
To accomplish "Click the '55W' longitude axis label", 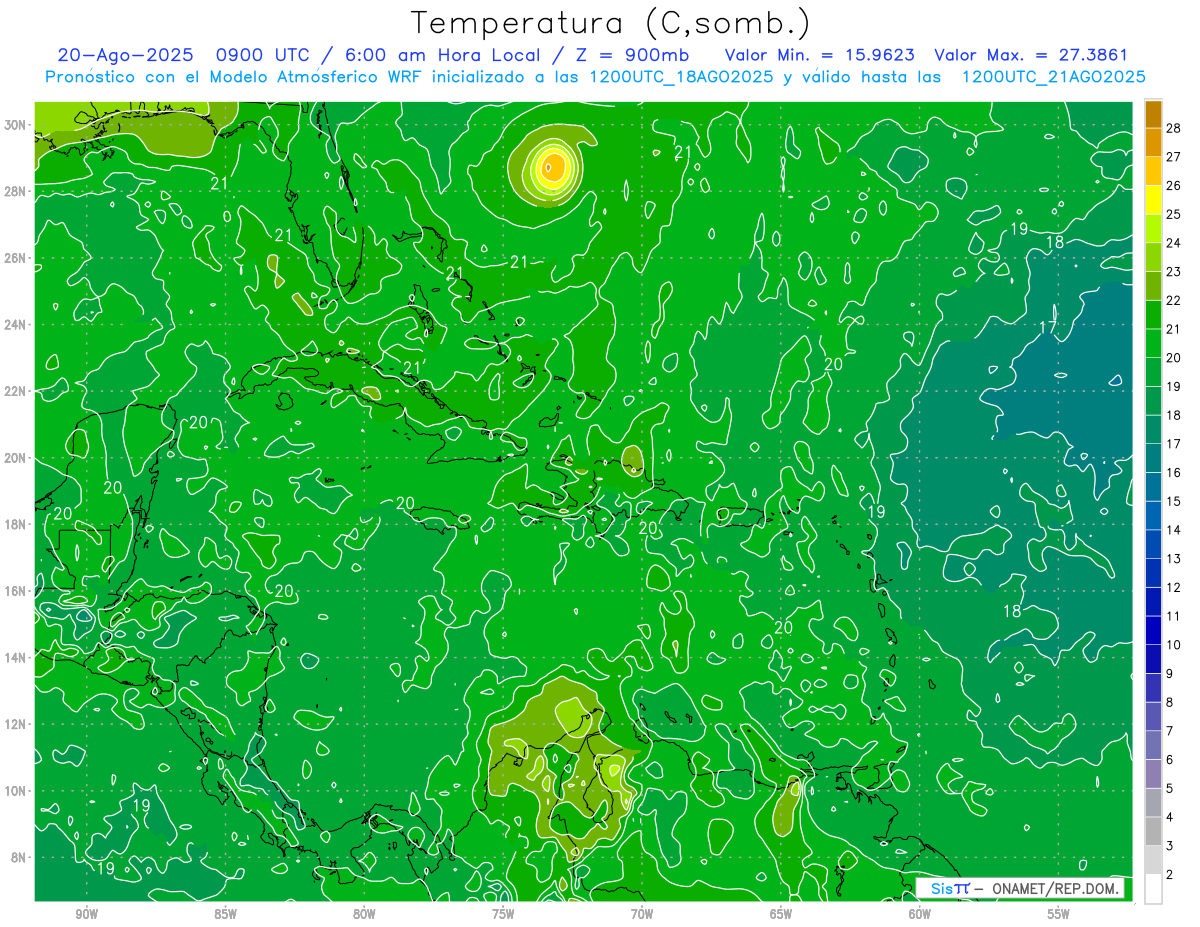I will click(x=1059, y=914).
